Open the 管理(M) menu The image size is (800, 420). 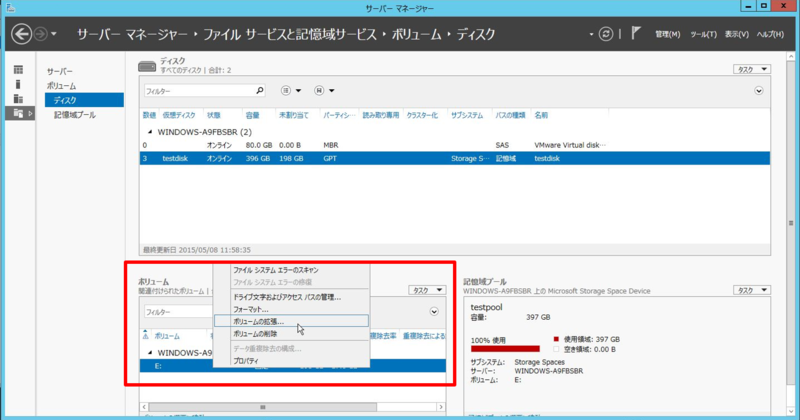[667, 34]
